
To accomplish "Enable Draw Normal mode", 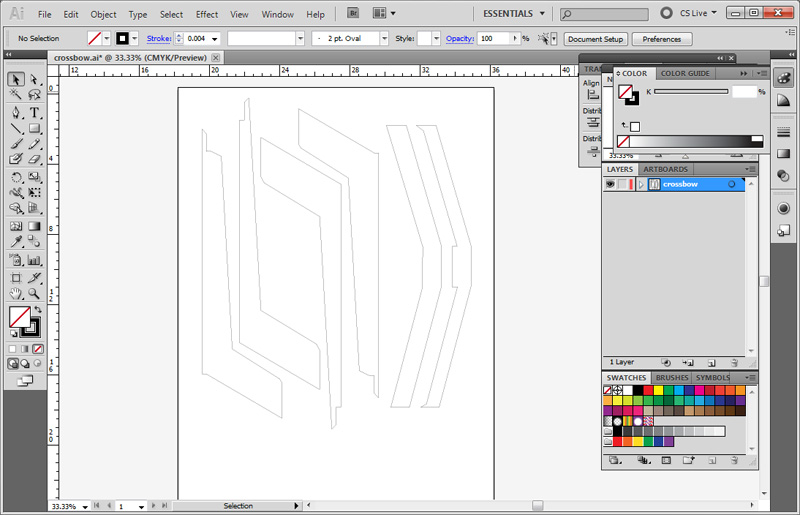I will 13,363.
